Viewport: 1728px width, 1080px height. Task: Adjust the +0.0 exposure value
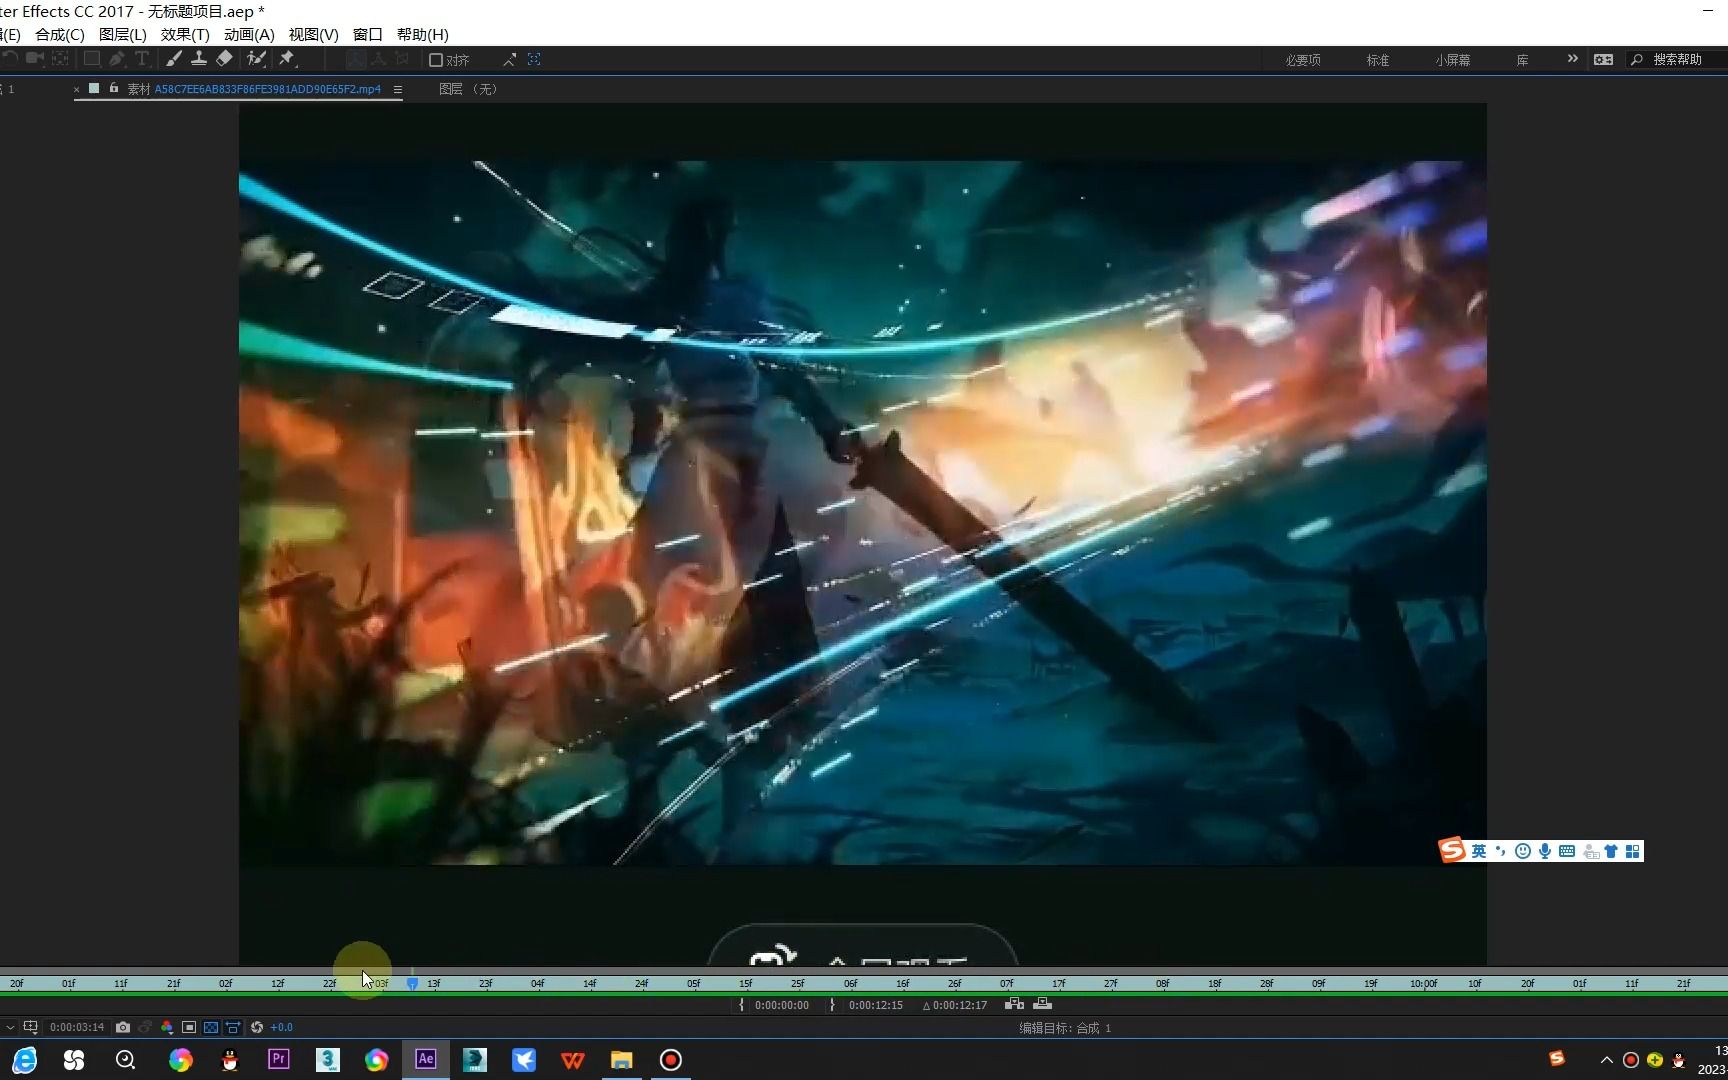click(x=281, y=1027)
